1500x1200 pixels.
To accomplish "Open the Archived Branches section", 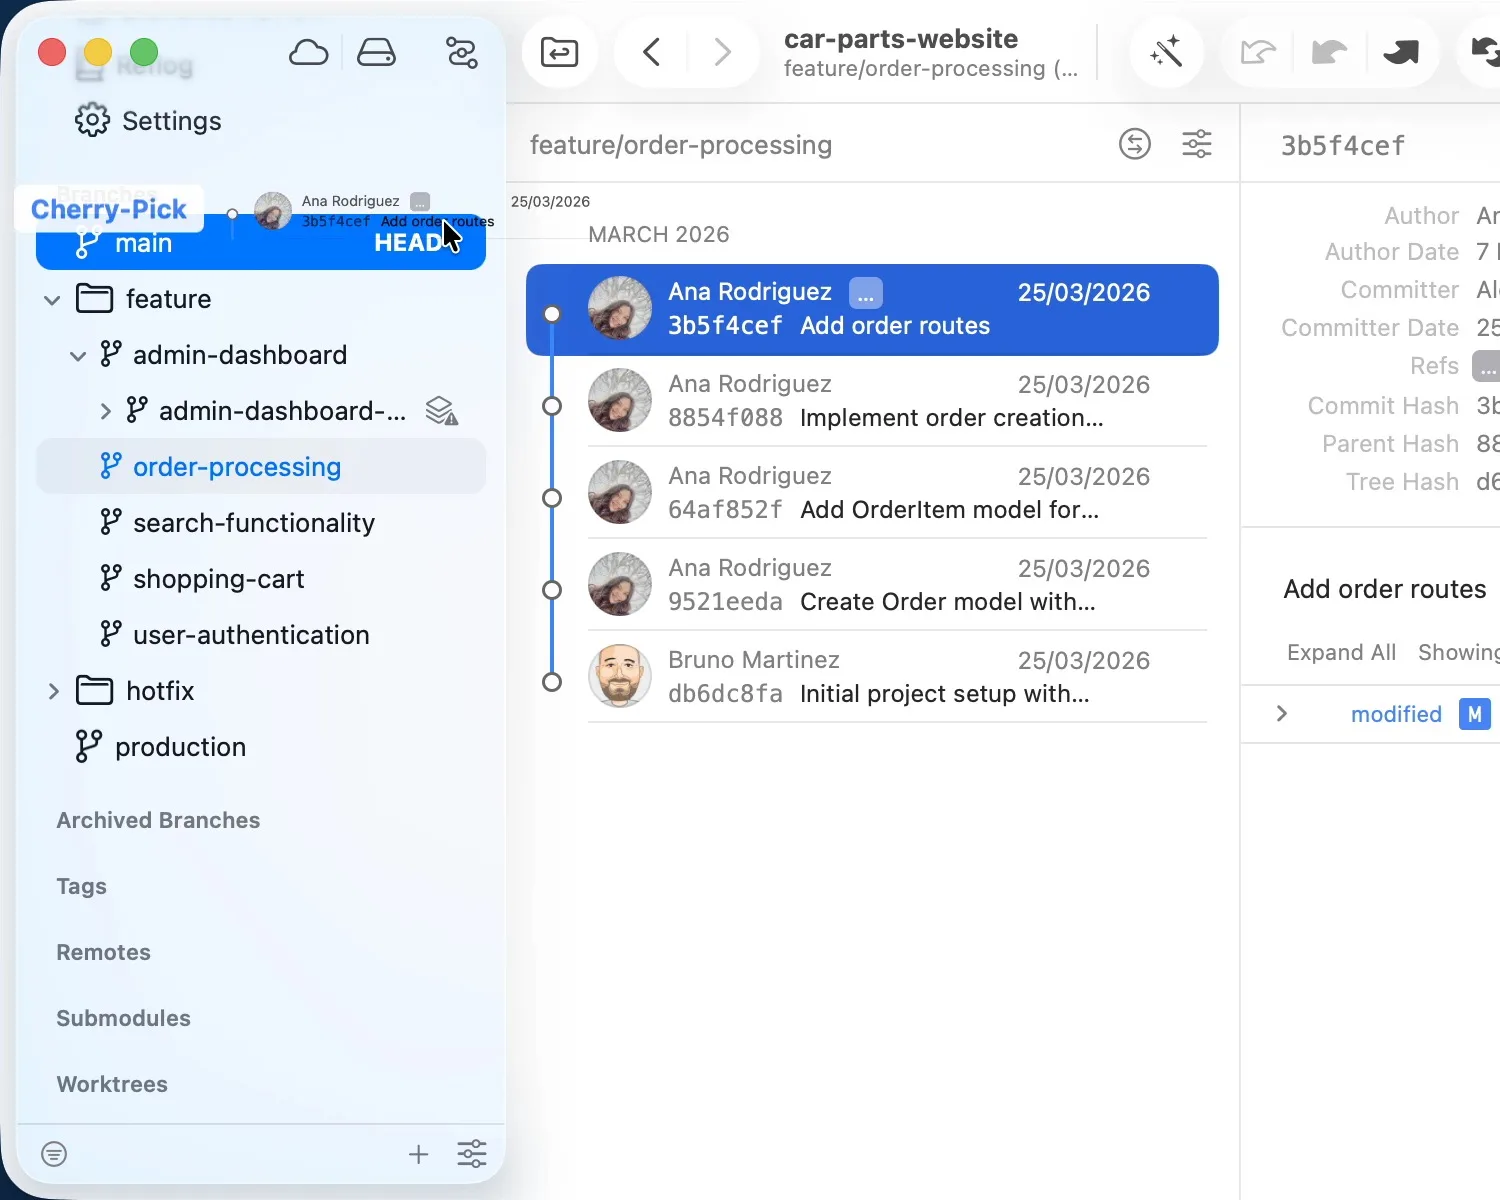I will [158, 820].
